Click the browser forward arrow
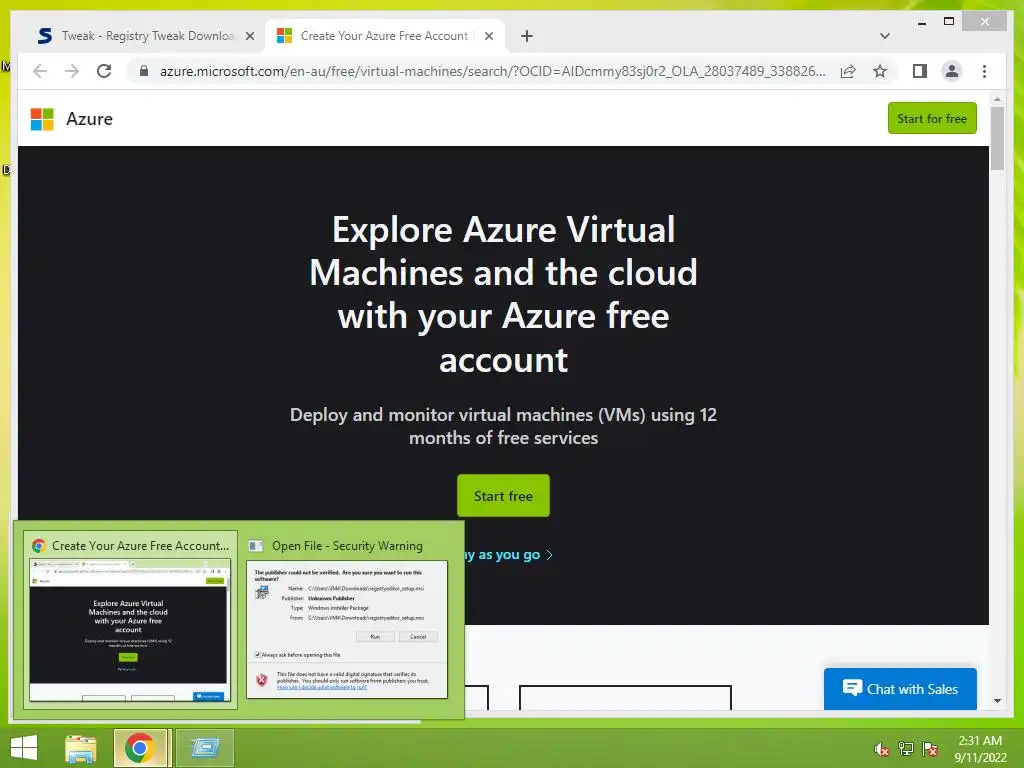Viewport: 1024px width, 768px height. click(x=72, y=71)
